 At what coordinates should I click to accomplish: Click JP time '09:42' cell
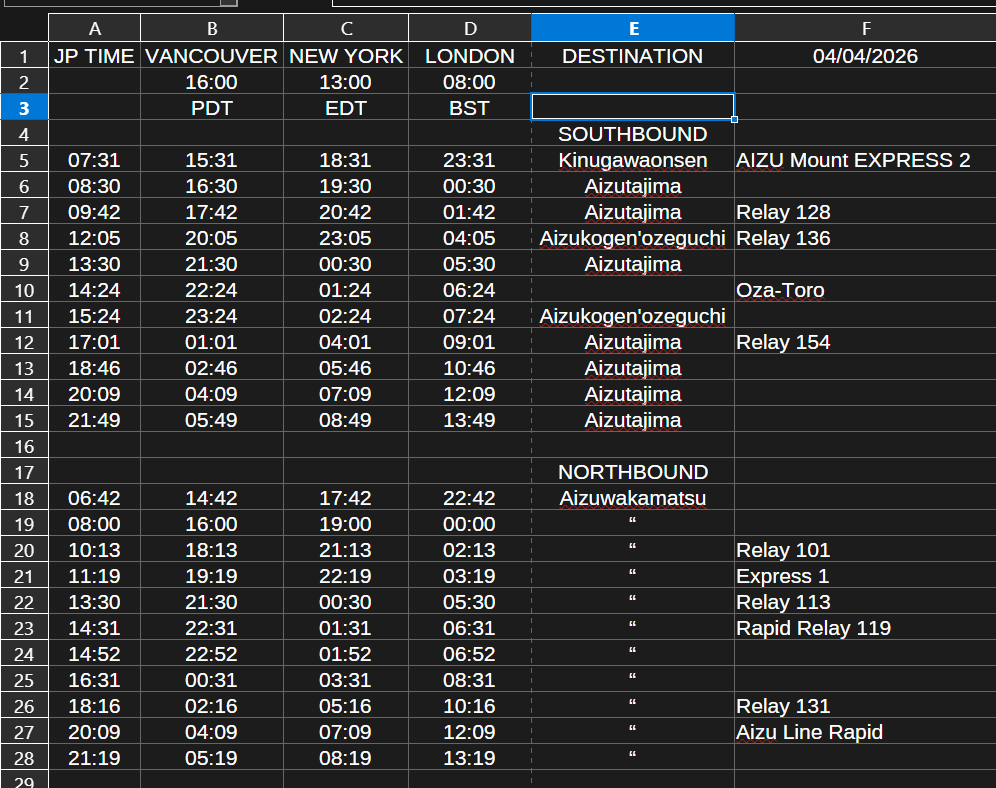95,212
